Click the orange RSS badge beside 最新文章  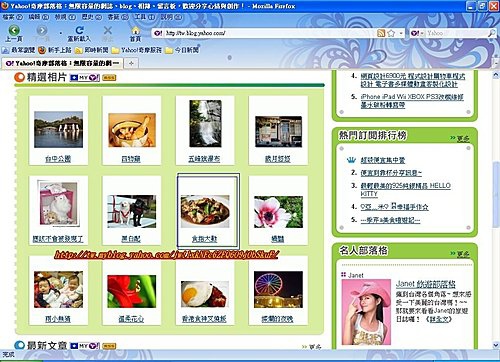109,346
